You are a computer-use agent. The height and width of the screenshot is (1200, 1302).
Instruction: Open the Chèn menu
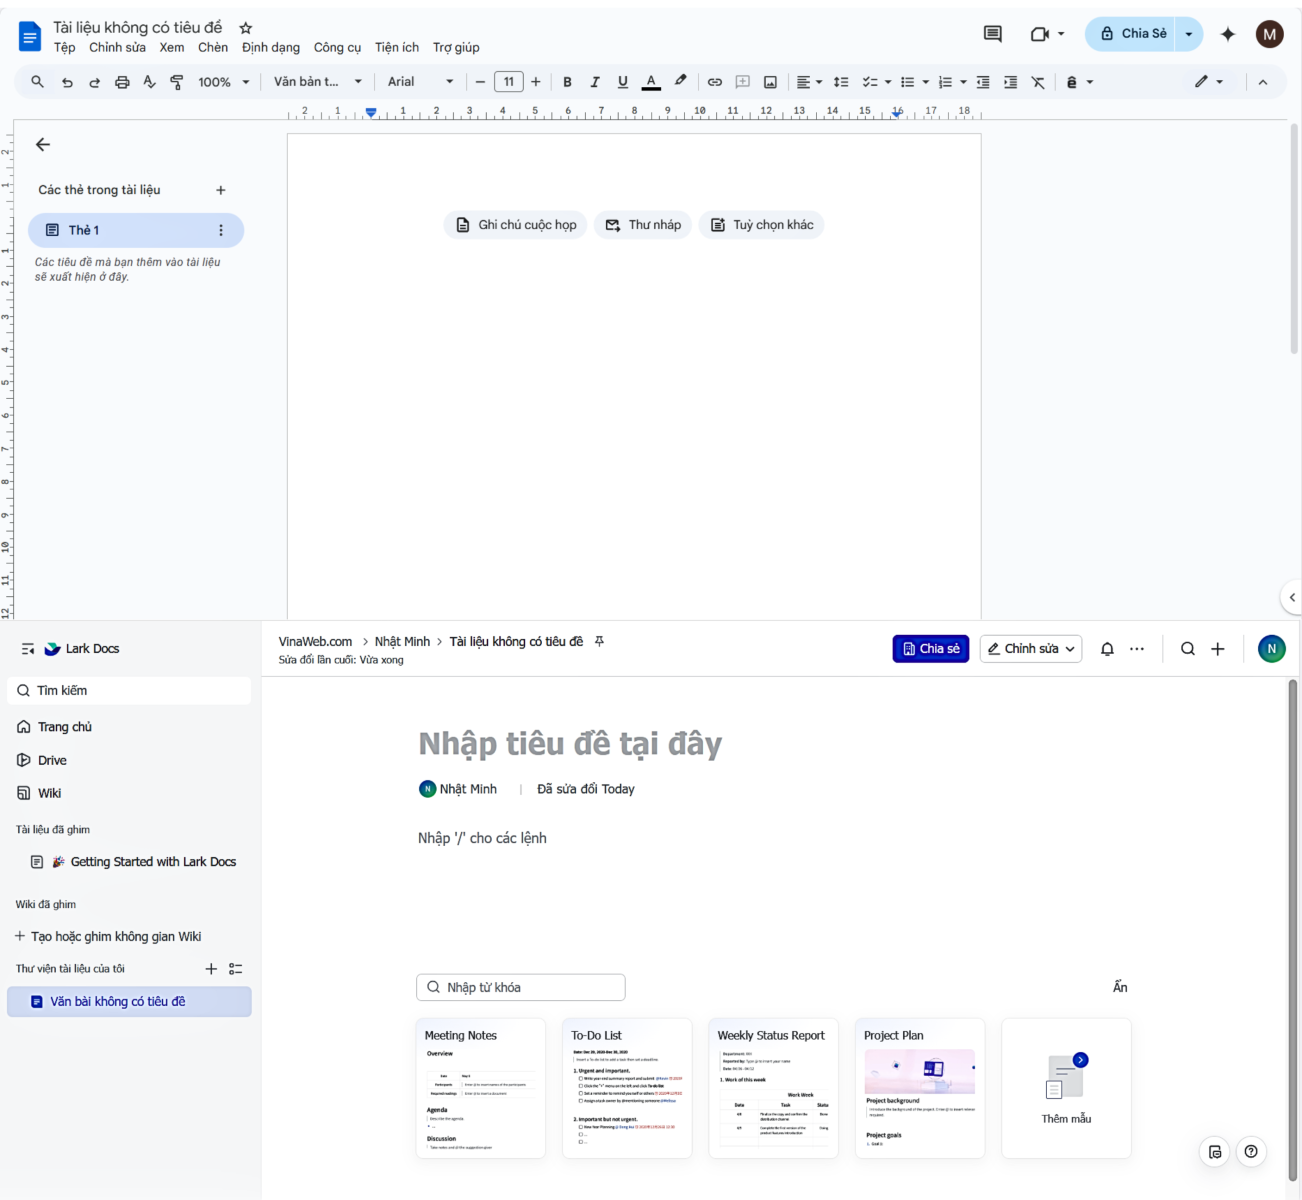213,47
